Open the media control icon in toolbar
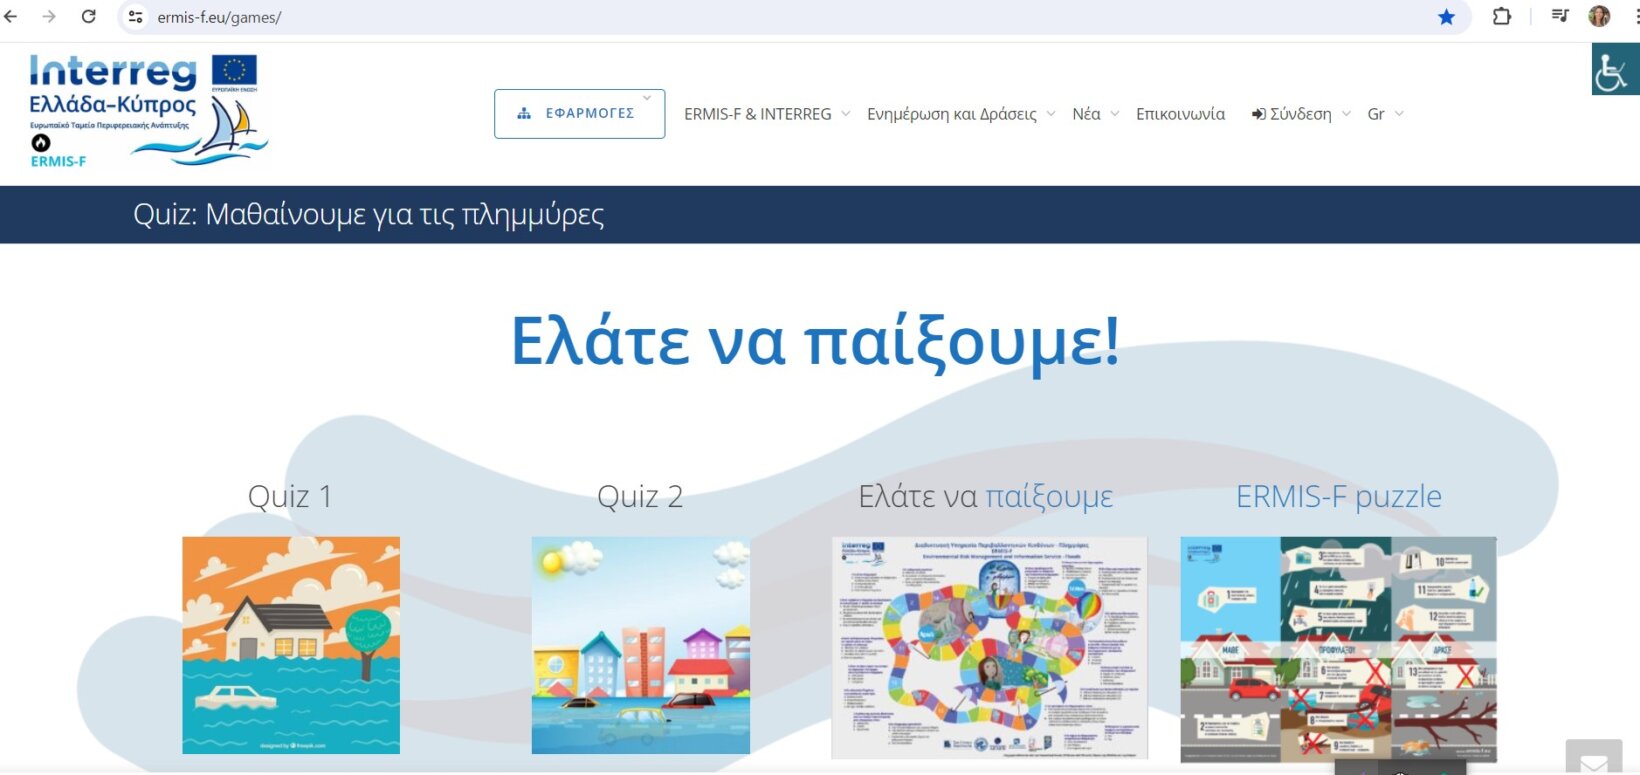1640x775 pixels. click(1559, 17)
